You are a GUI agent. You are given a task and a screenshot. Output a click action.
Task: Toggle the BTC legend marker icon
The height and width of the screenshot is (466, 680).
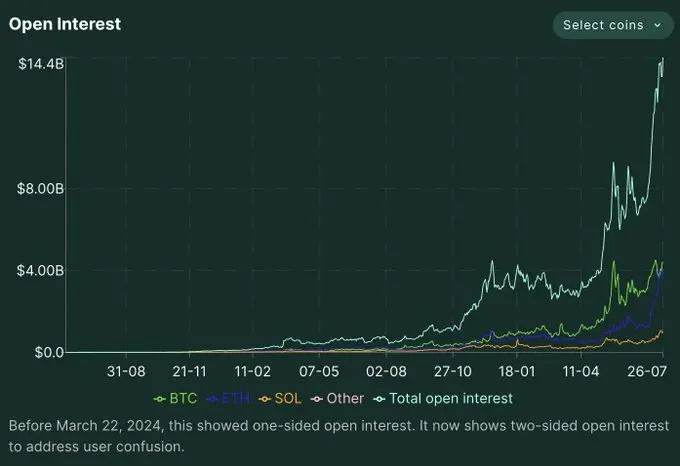[x=160, y=399]
